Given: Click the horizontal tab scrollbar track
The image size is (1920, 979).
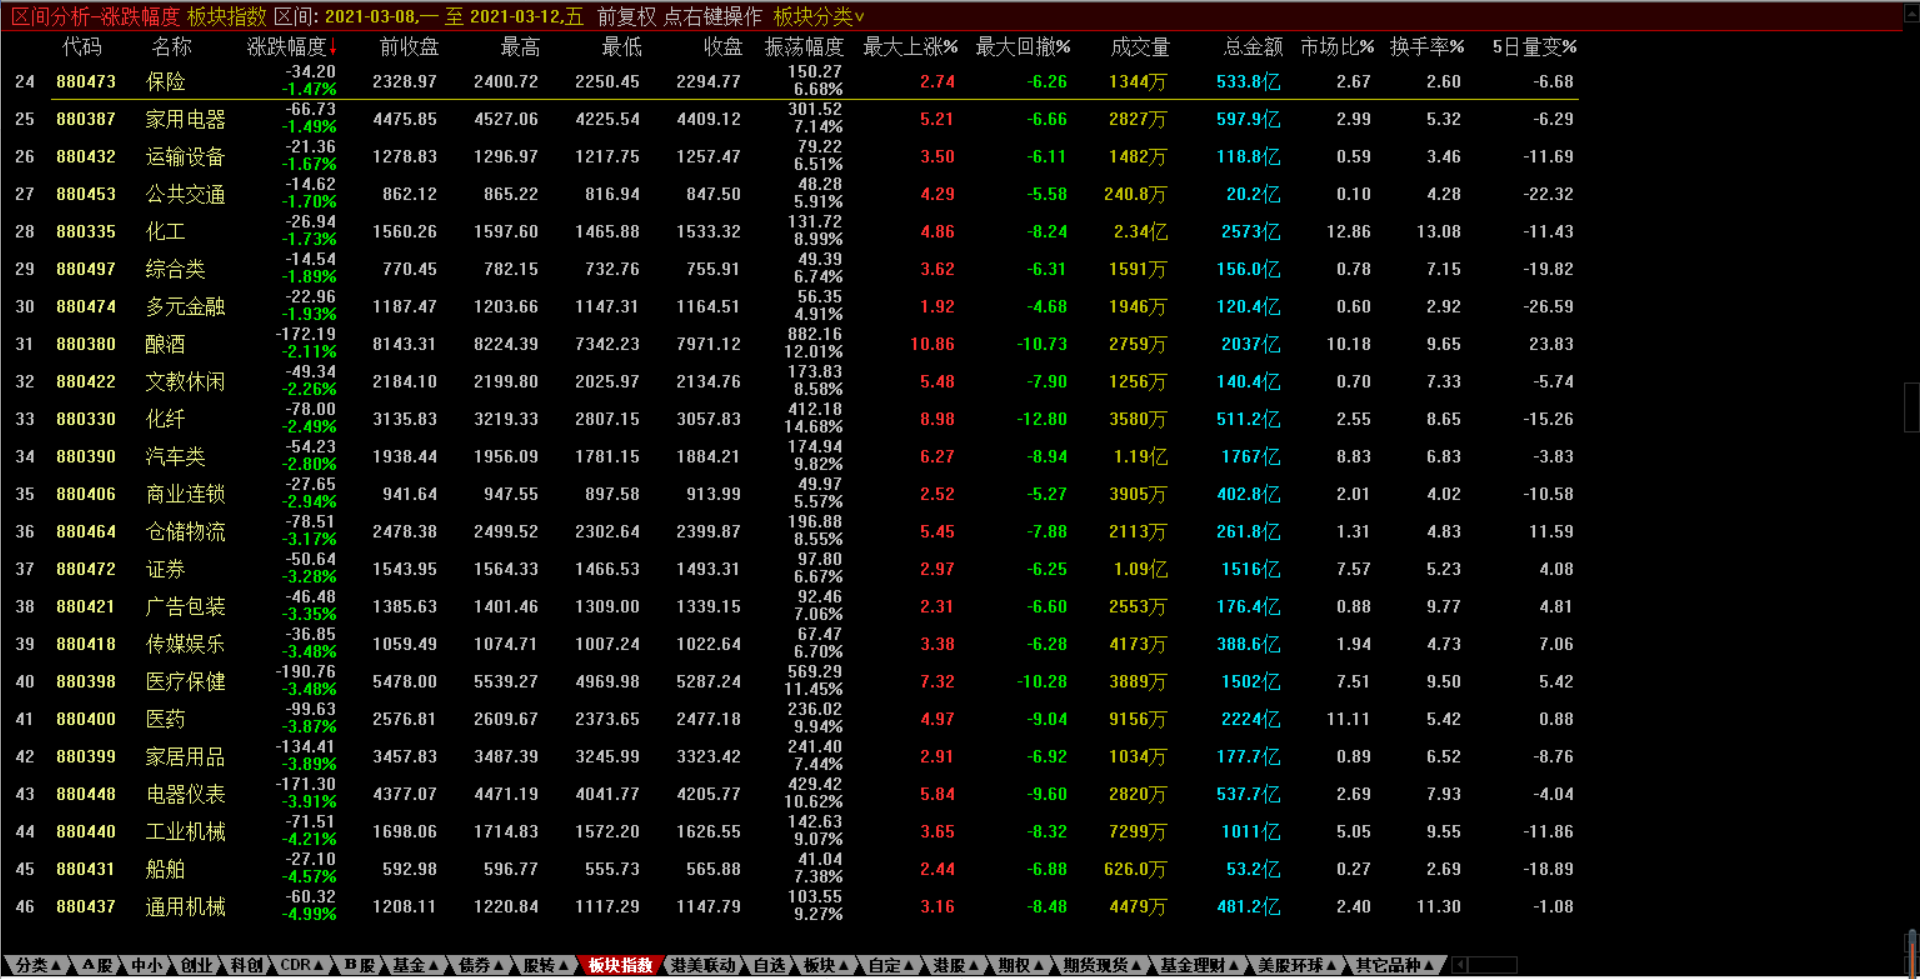Looking at the screenshot, I should click(x=1495, y=965).
